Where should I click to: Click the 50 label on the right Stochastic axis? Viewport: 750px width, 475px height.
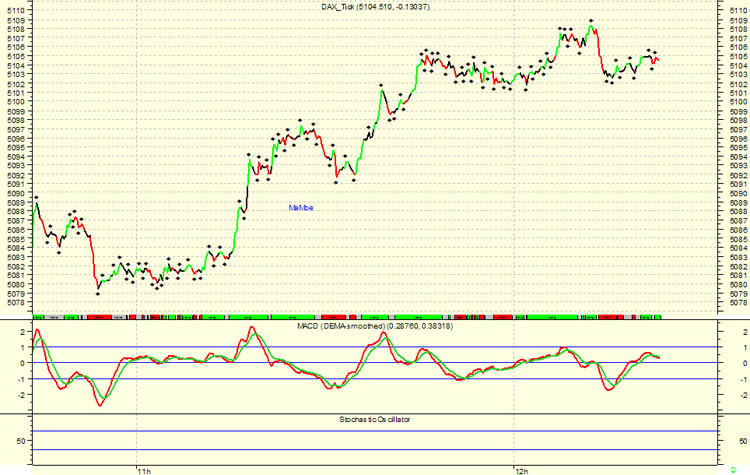[x=743, y=441]
